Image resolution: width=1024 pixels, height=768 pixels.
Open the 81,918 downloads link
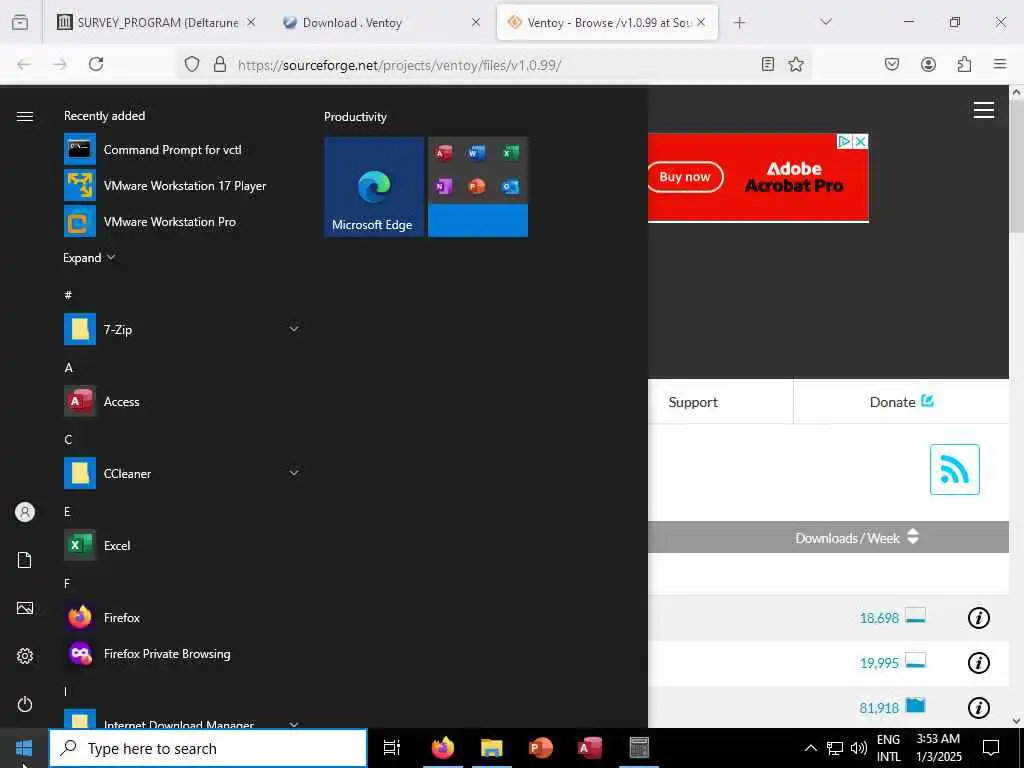point(879,708)
